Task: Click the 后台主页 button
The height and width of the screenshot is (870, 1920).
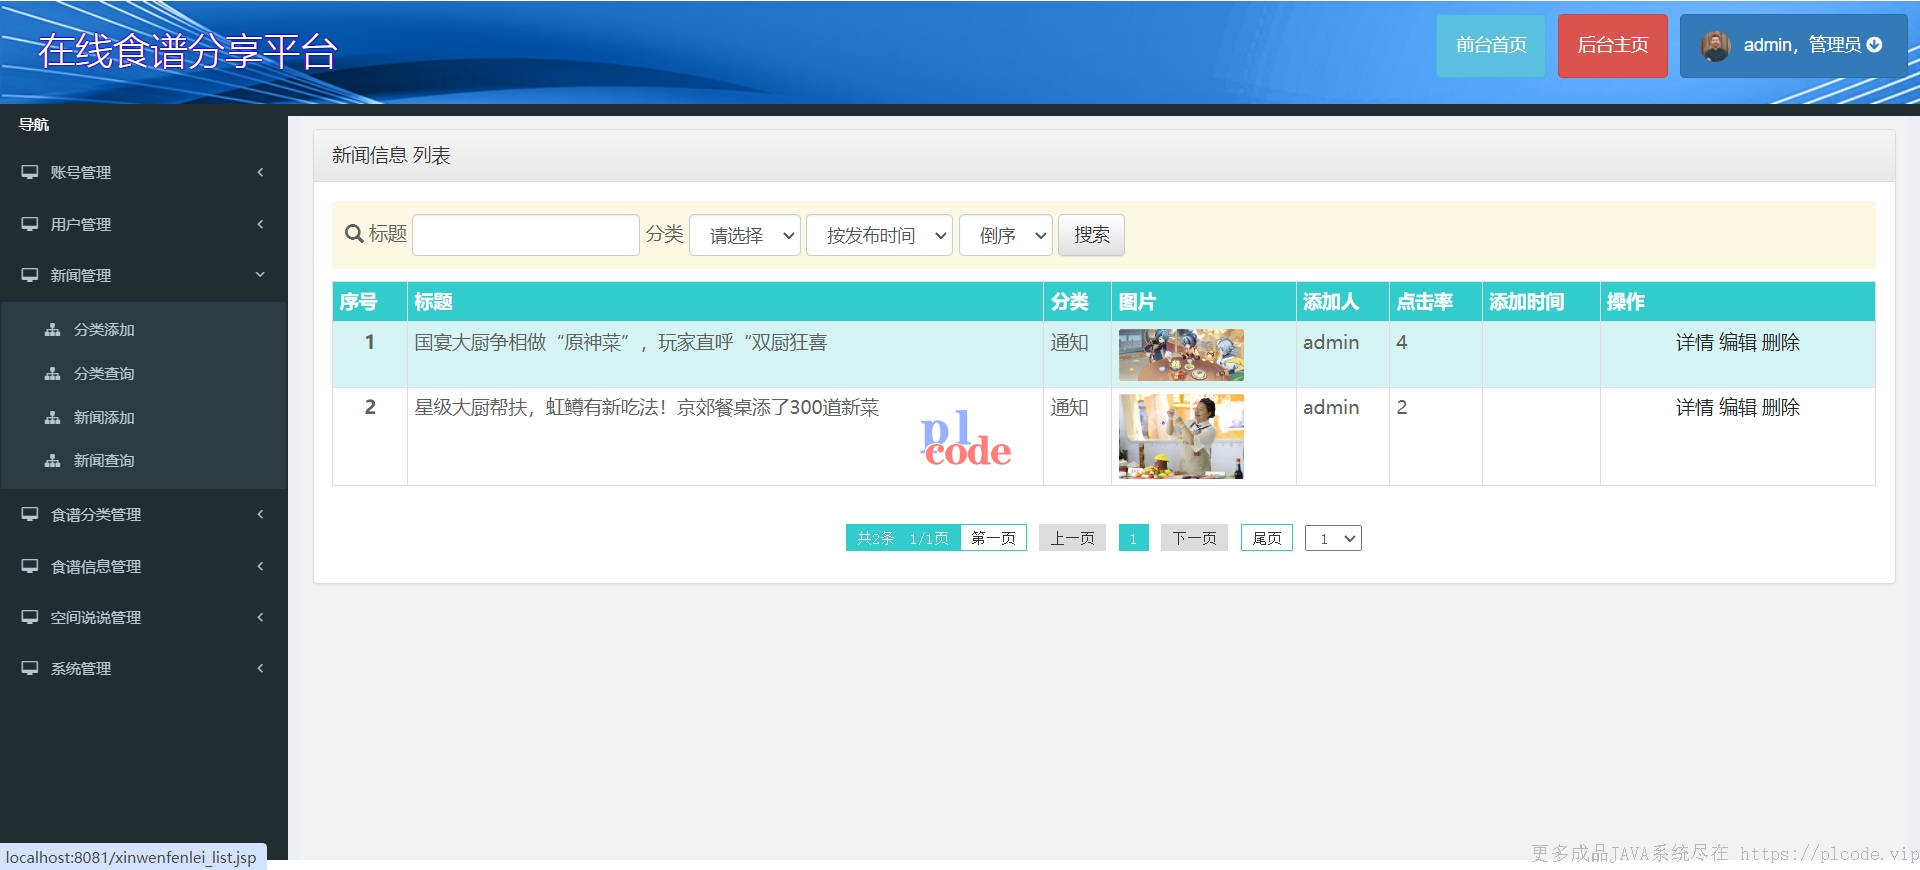Action: [x=1613, y=45]
